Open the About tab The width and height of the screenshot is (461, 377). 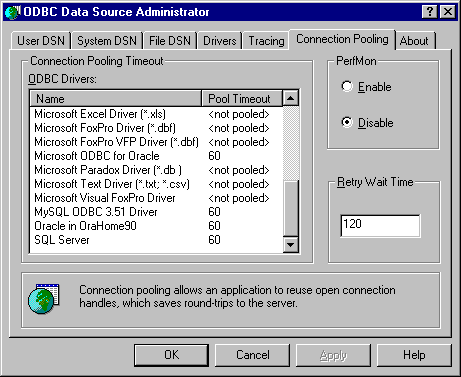414,41
